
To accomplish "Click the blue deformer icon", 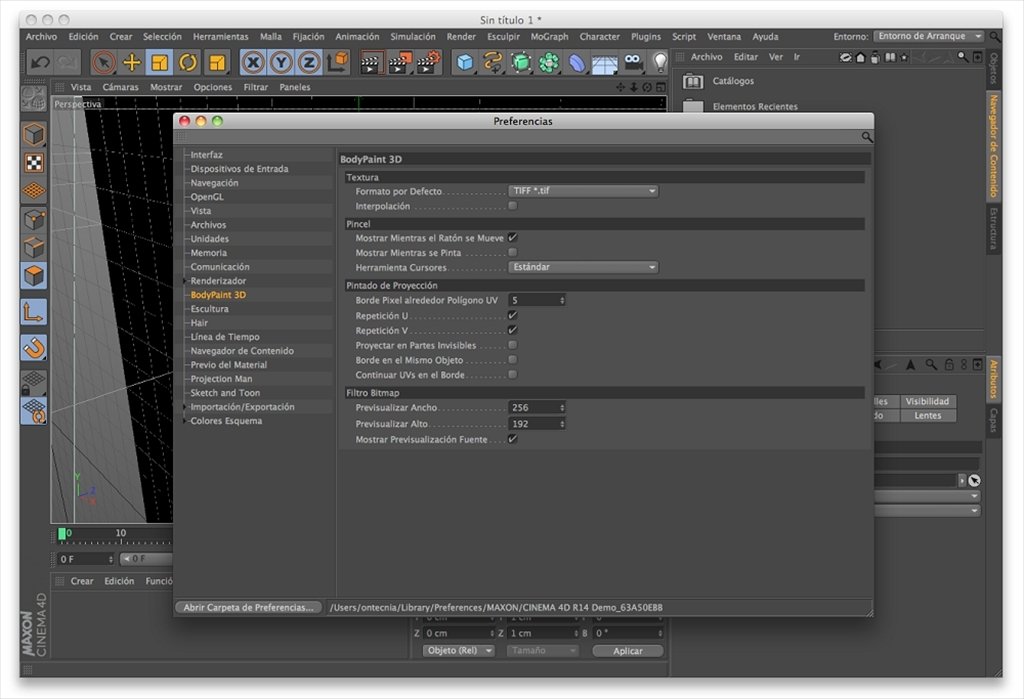I will [577, 63].
